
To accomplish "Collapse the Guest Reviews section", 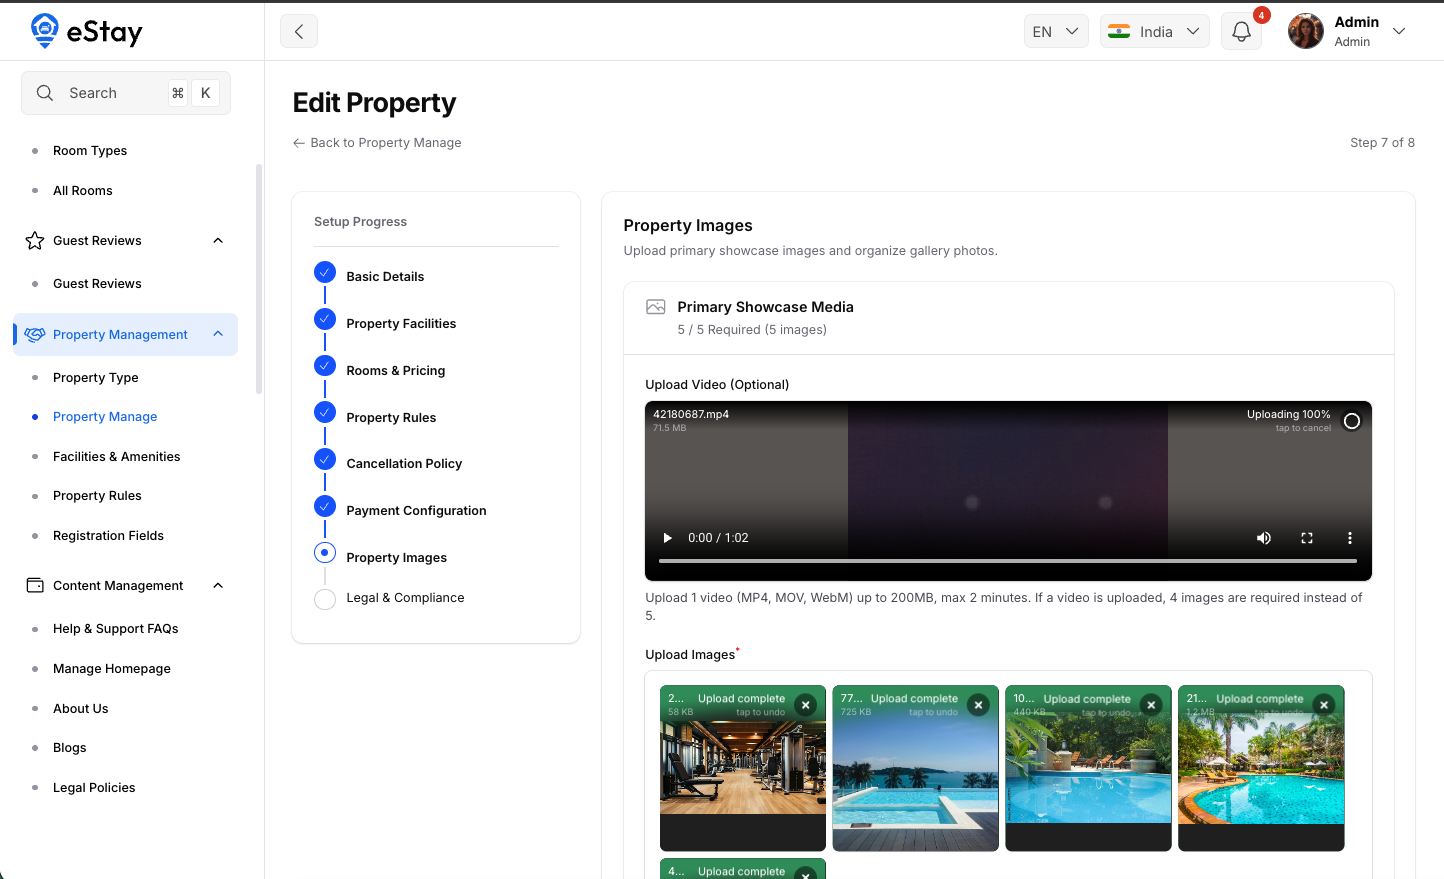I will tap(218, 241).
